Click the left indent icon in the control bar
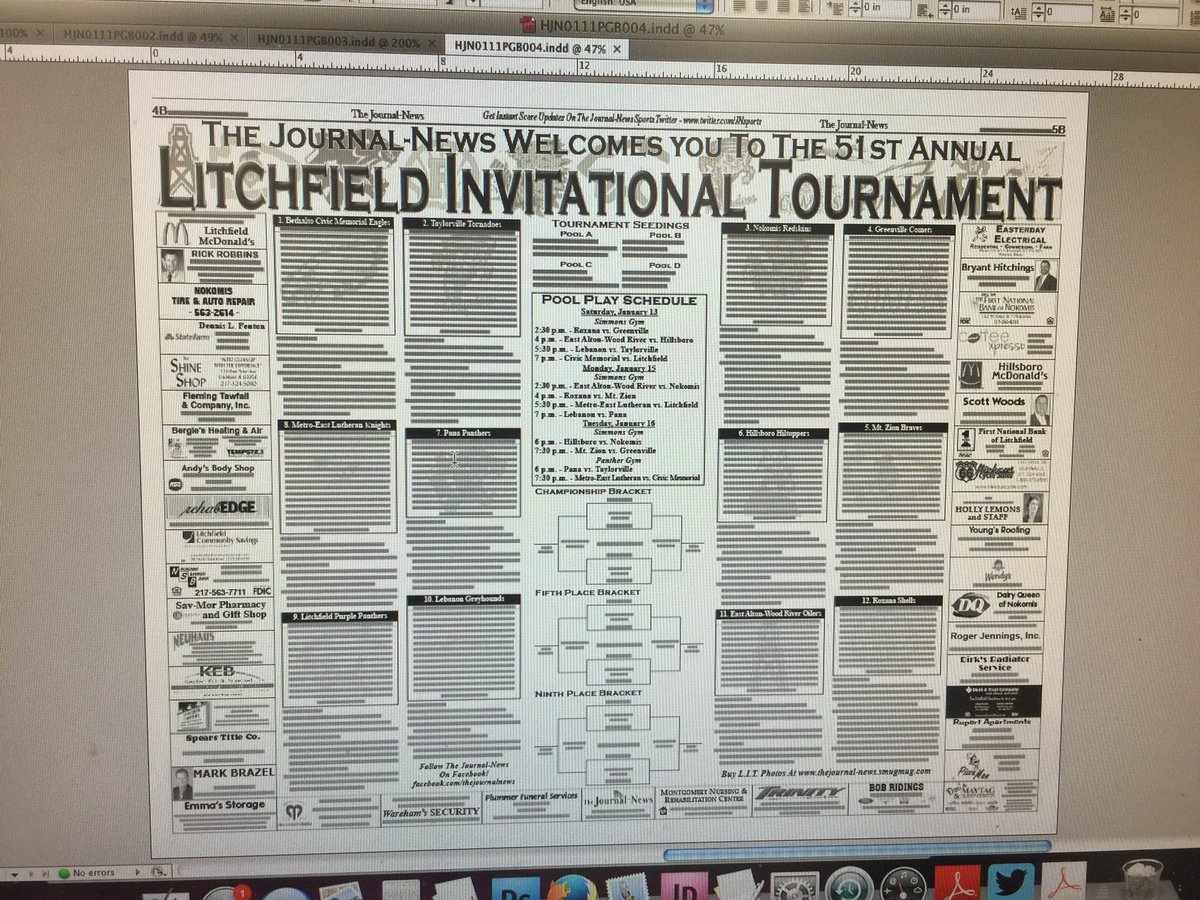 point(834,8)
